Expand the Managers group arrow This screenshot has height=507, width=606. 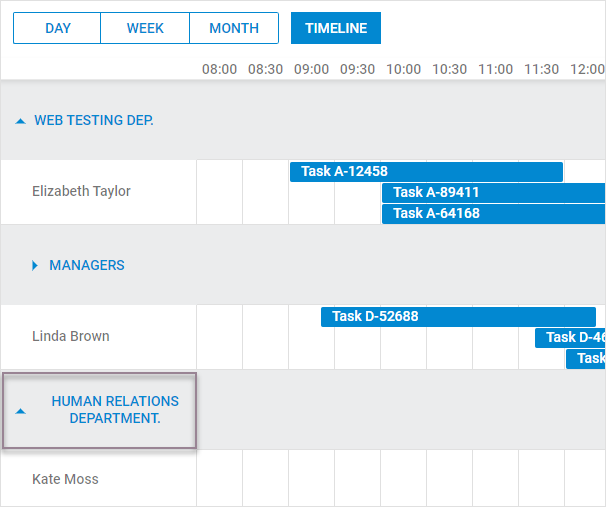pos(35,266)
